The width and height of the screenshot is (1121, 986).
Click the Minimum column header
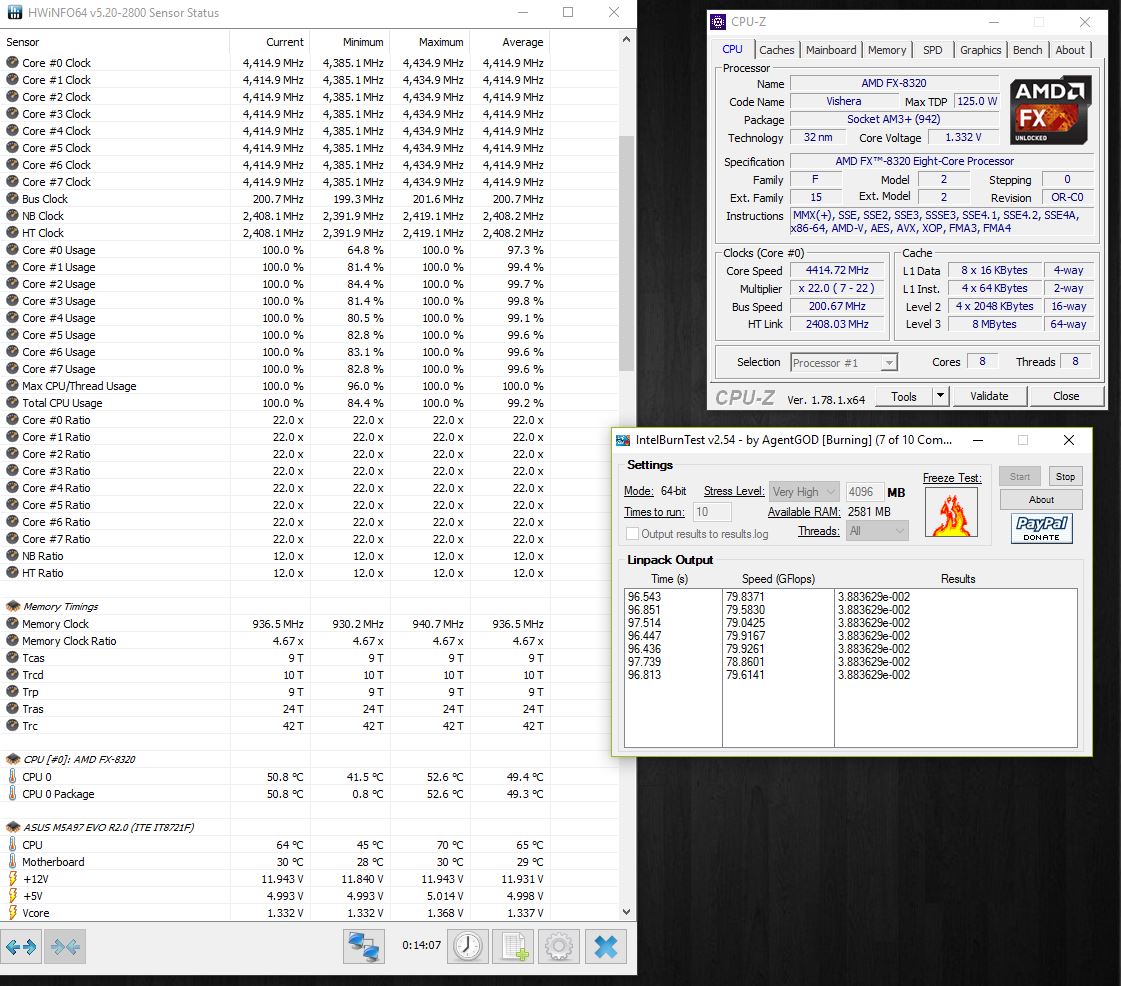pyautogui.click(x=350, y=42)
